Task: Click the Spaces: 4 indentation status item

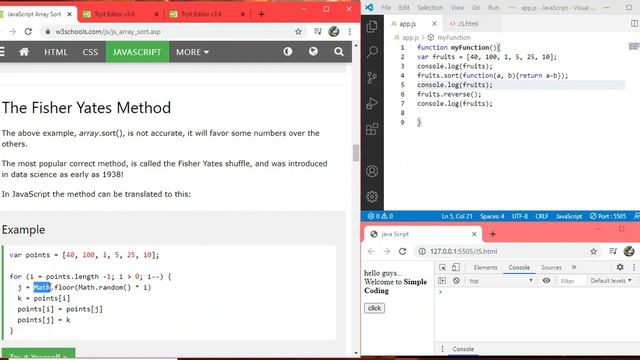Action: [492, 216]
